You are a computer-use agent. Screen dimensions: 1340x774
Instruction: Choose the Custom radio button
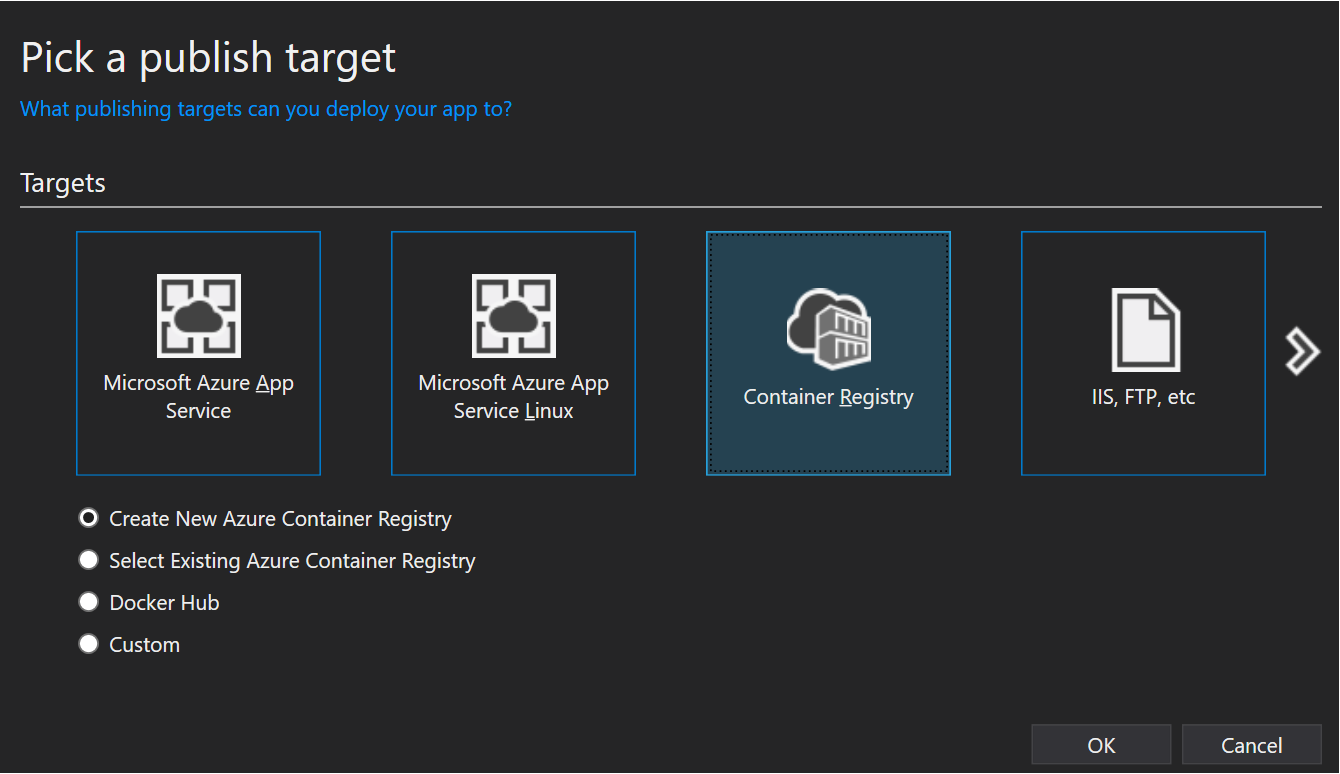89,644
